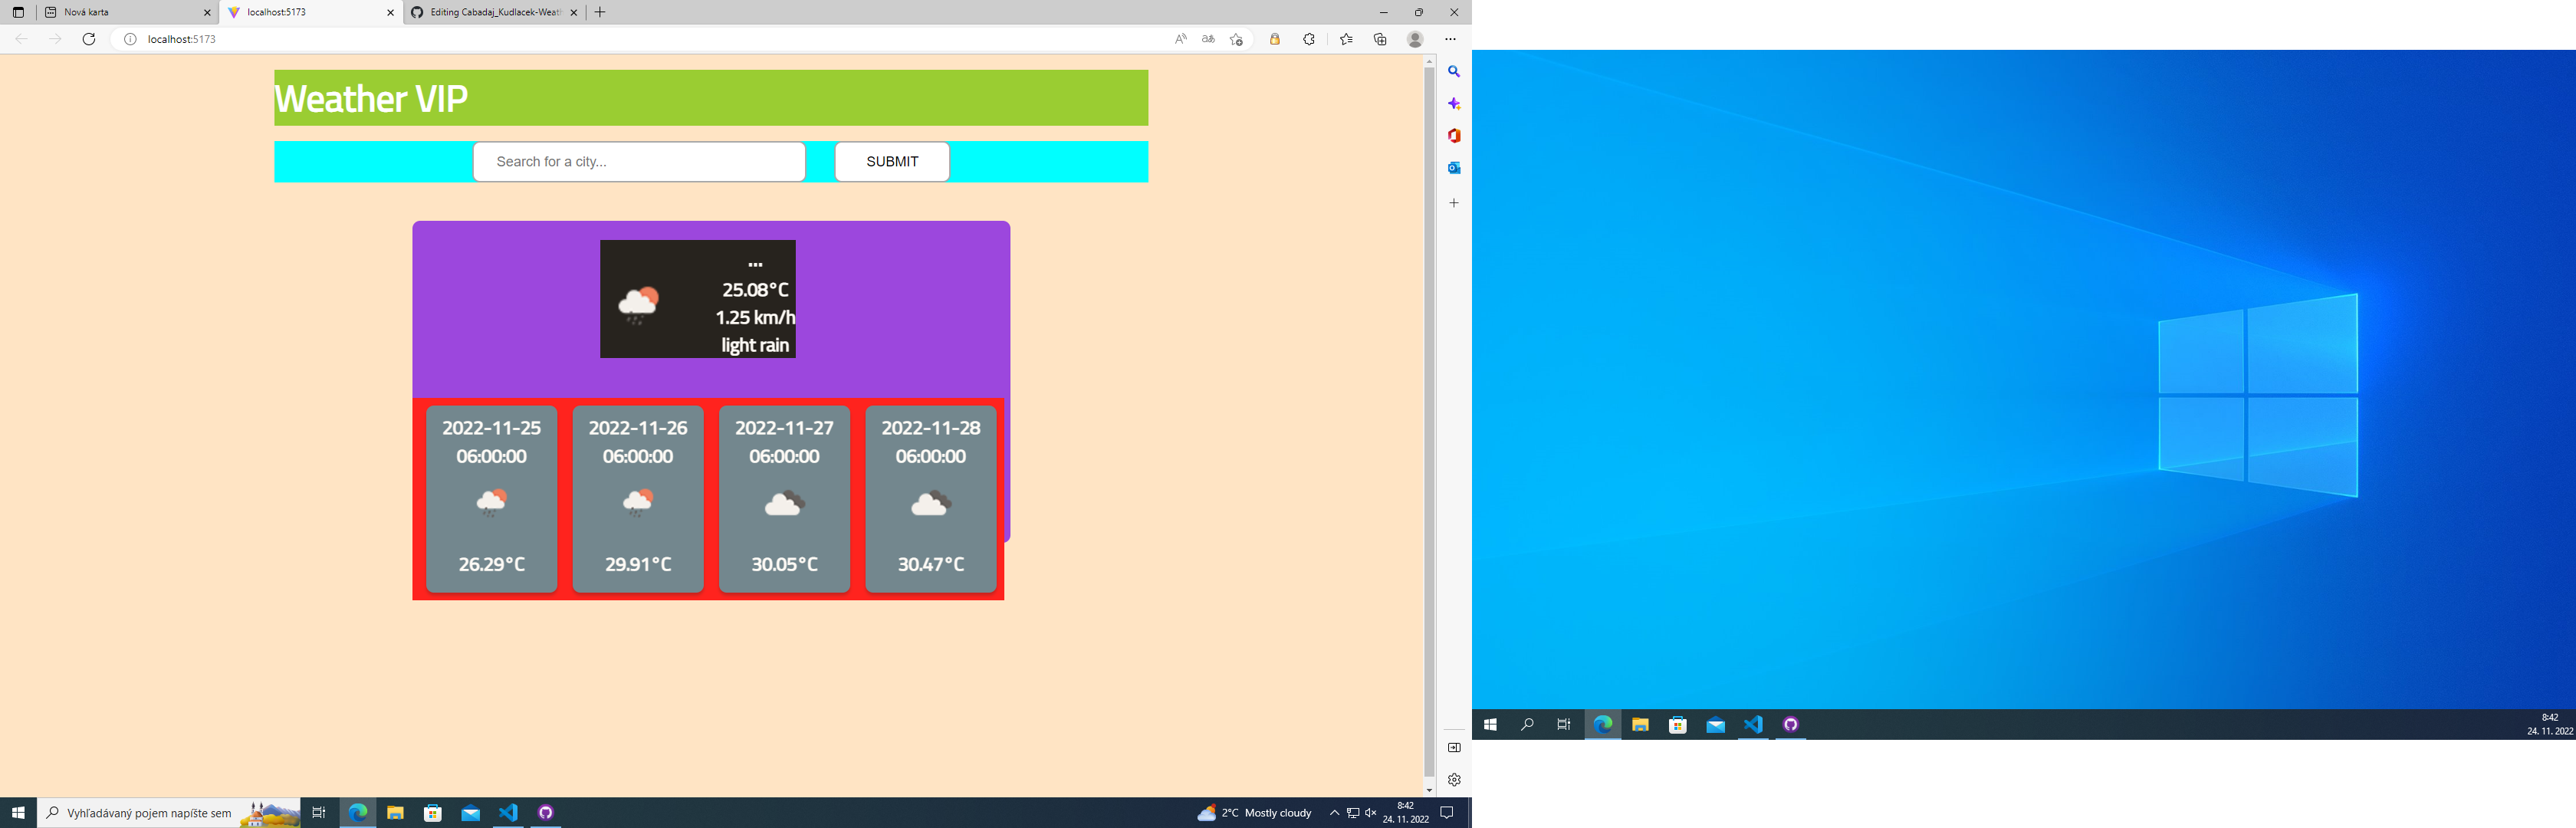Refresh the localhost page

click(89, 39)
